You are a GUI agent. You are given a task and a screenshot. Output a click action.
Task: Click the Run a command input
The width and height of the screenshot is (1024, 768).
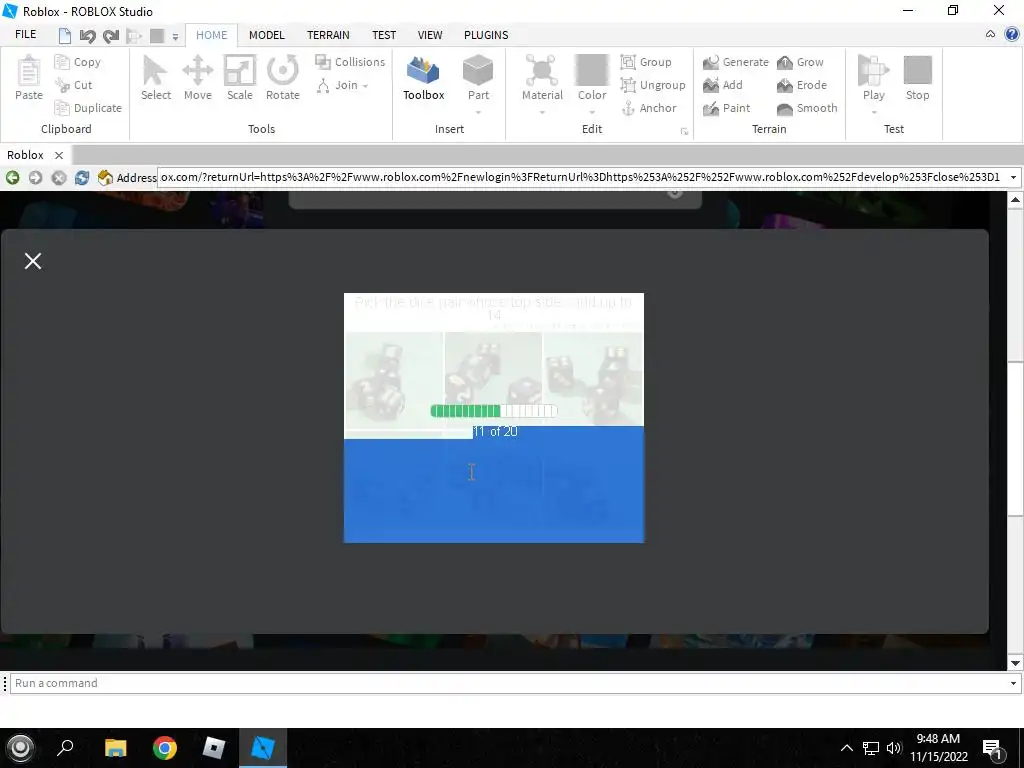coord(509,683)
